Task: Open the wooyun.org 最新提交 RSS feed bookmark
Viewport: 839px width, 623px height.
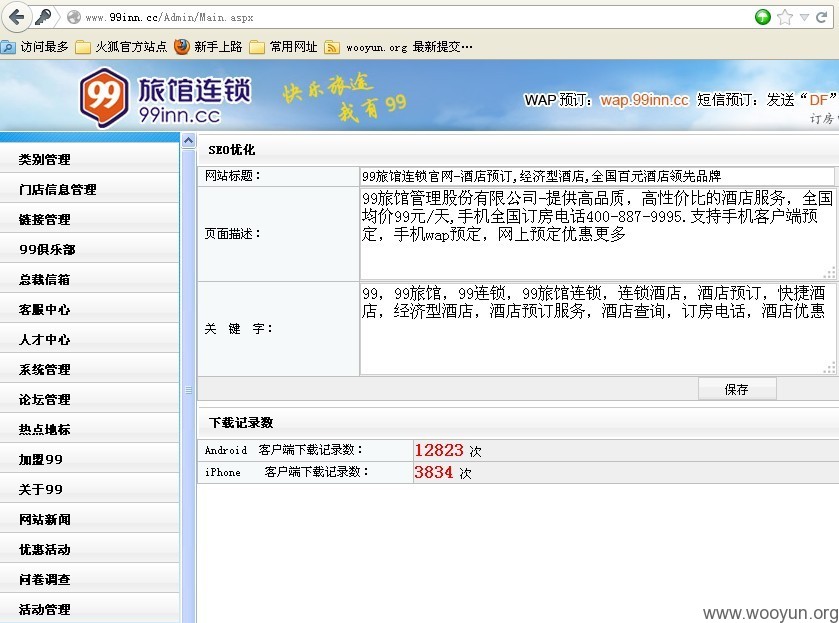Action: point(399,47)
